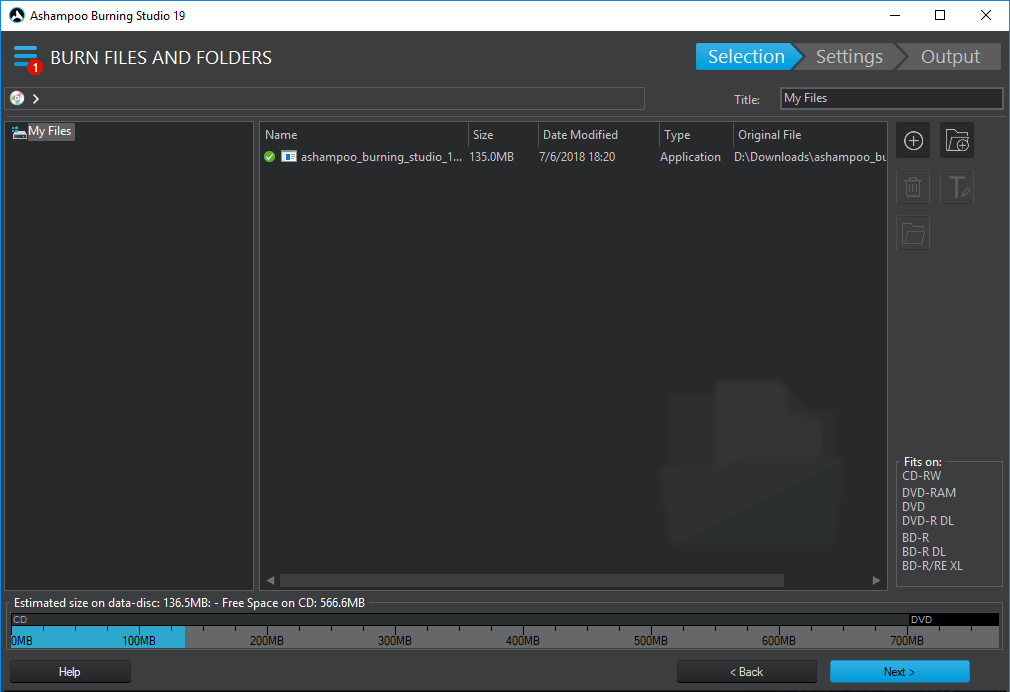Click the D:\Downloads original file path
This screenshot has height=692, width=1010.
point(810,157)
